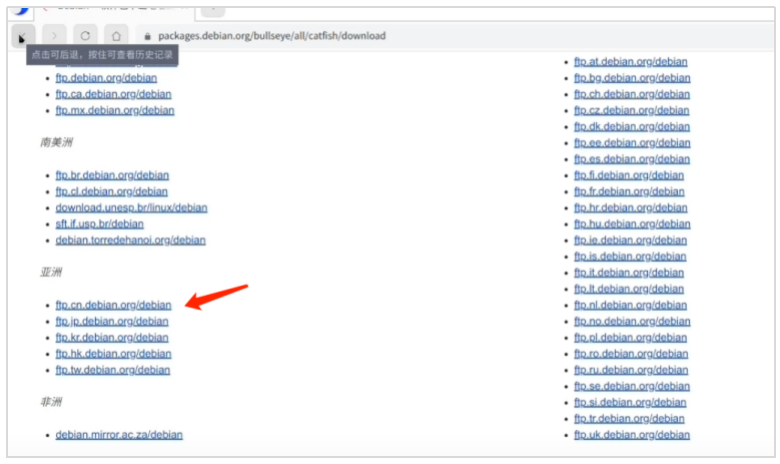The width and height of the screenshot is (780, 464).
Task: Open the ftp.it.debian.org/debian mirror link
Action: click(x=629, y=273)
